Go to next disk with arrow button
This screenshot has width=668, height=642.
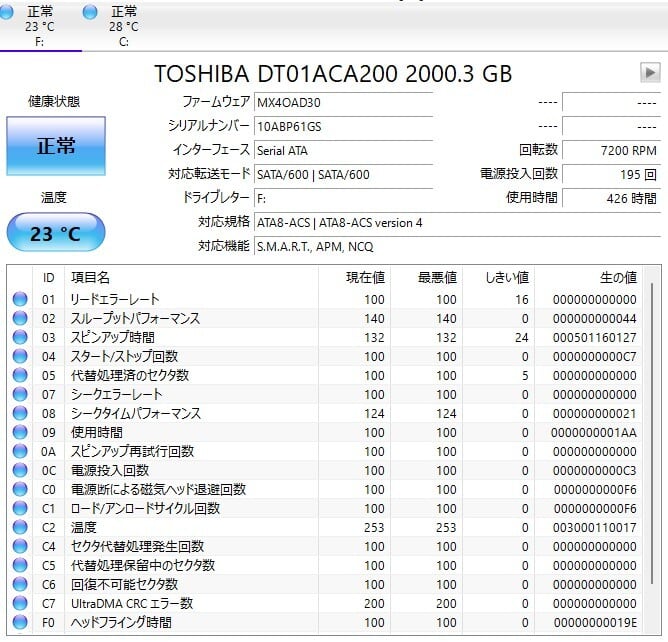[x=650, y=72]
